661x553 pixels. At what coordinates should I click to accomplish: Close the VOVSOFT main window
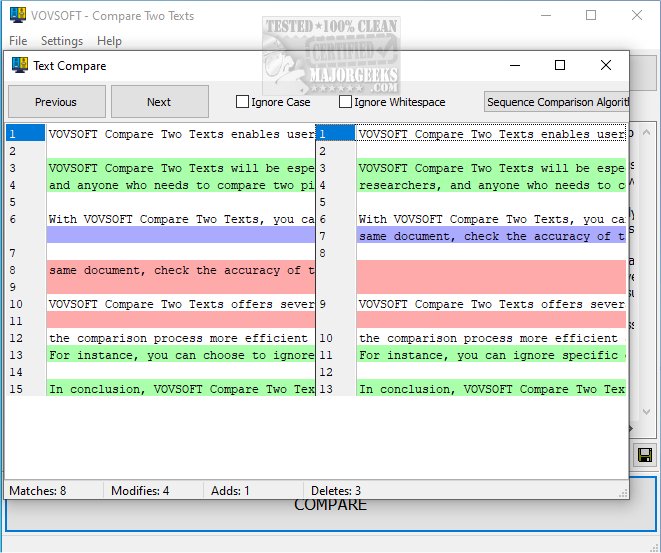pyautogui.click(x=637, y=15)
